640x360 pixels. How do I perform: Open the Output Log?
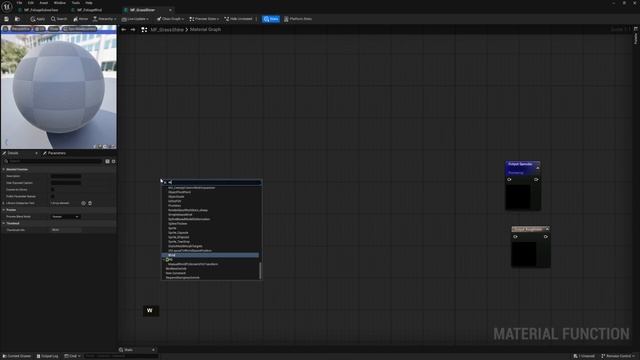point(47,356)
